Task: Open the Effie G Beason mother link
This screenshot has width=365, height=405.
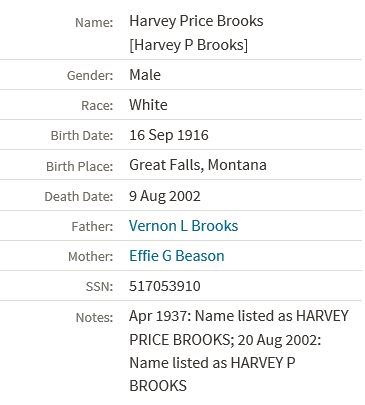Action: [x=177, y=256]
